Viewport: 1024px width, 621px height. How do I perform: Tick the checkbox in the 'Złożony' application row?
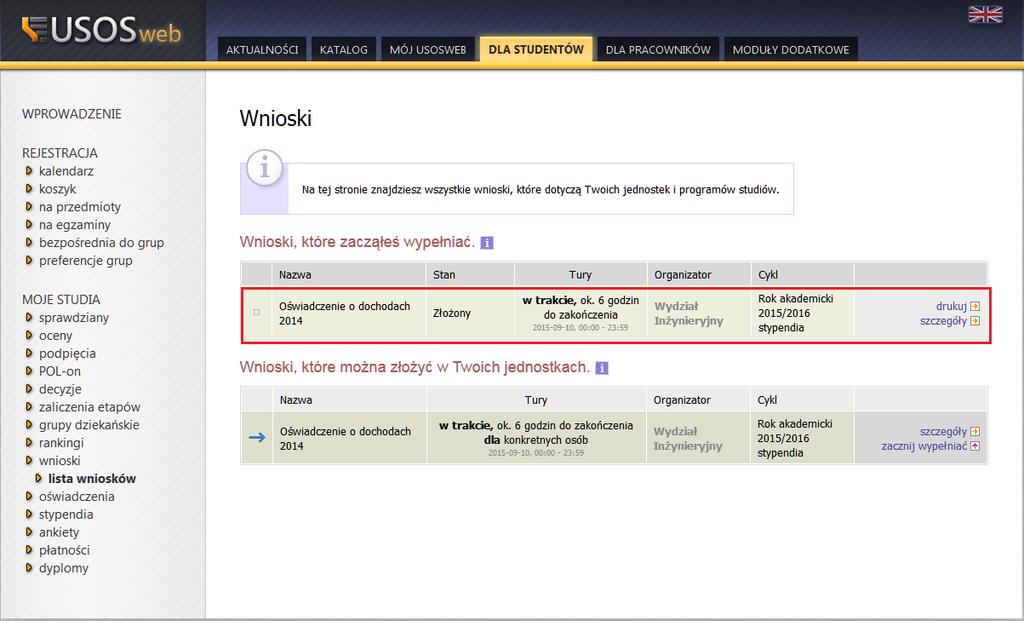[256, 312]
